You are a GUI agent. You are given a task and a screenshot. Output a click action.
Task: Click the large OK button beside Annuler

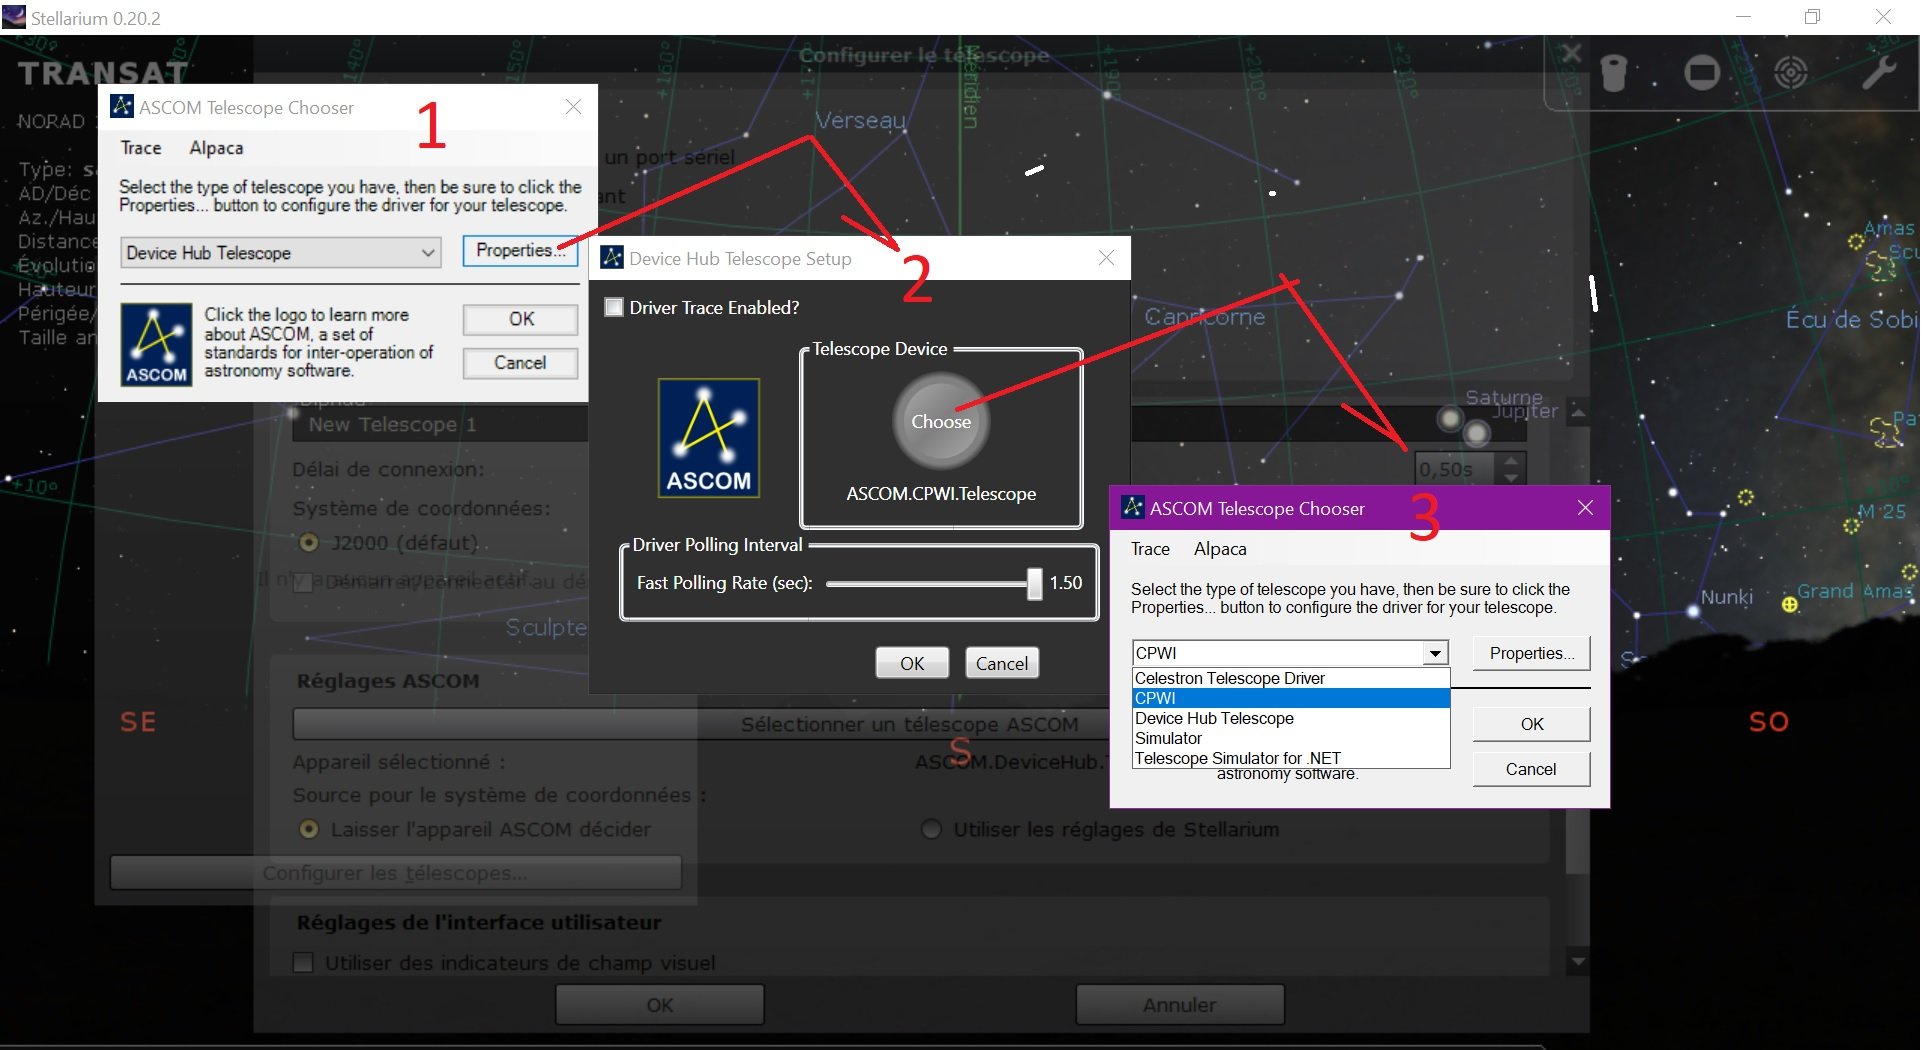(660, 1005)
